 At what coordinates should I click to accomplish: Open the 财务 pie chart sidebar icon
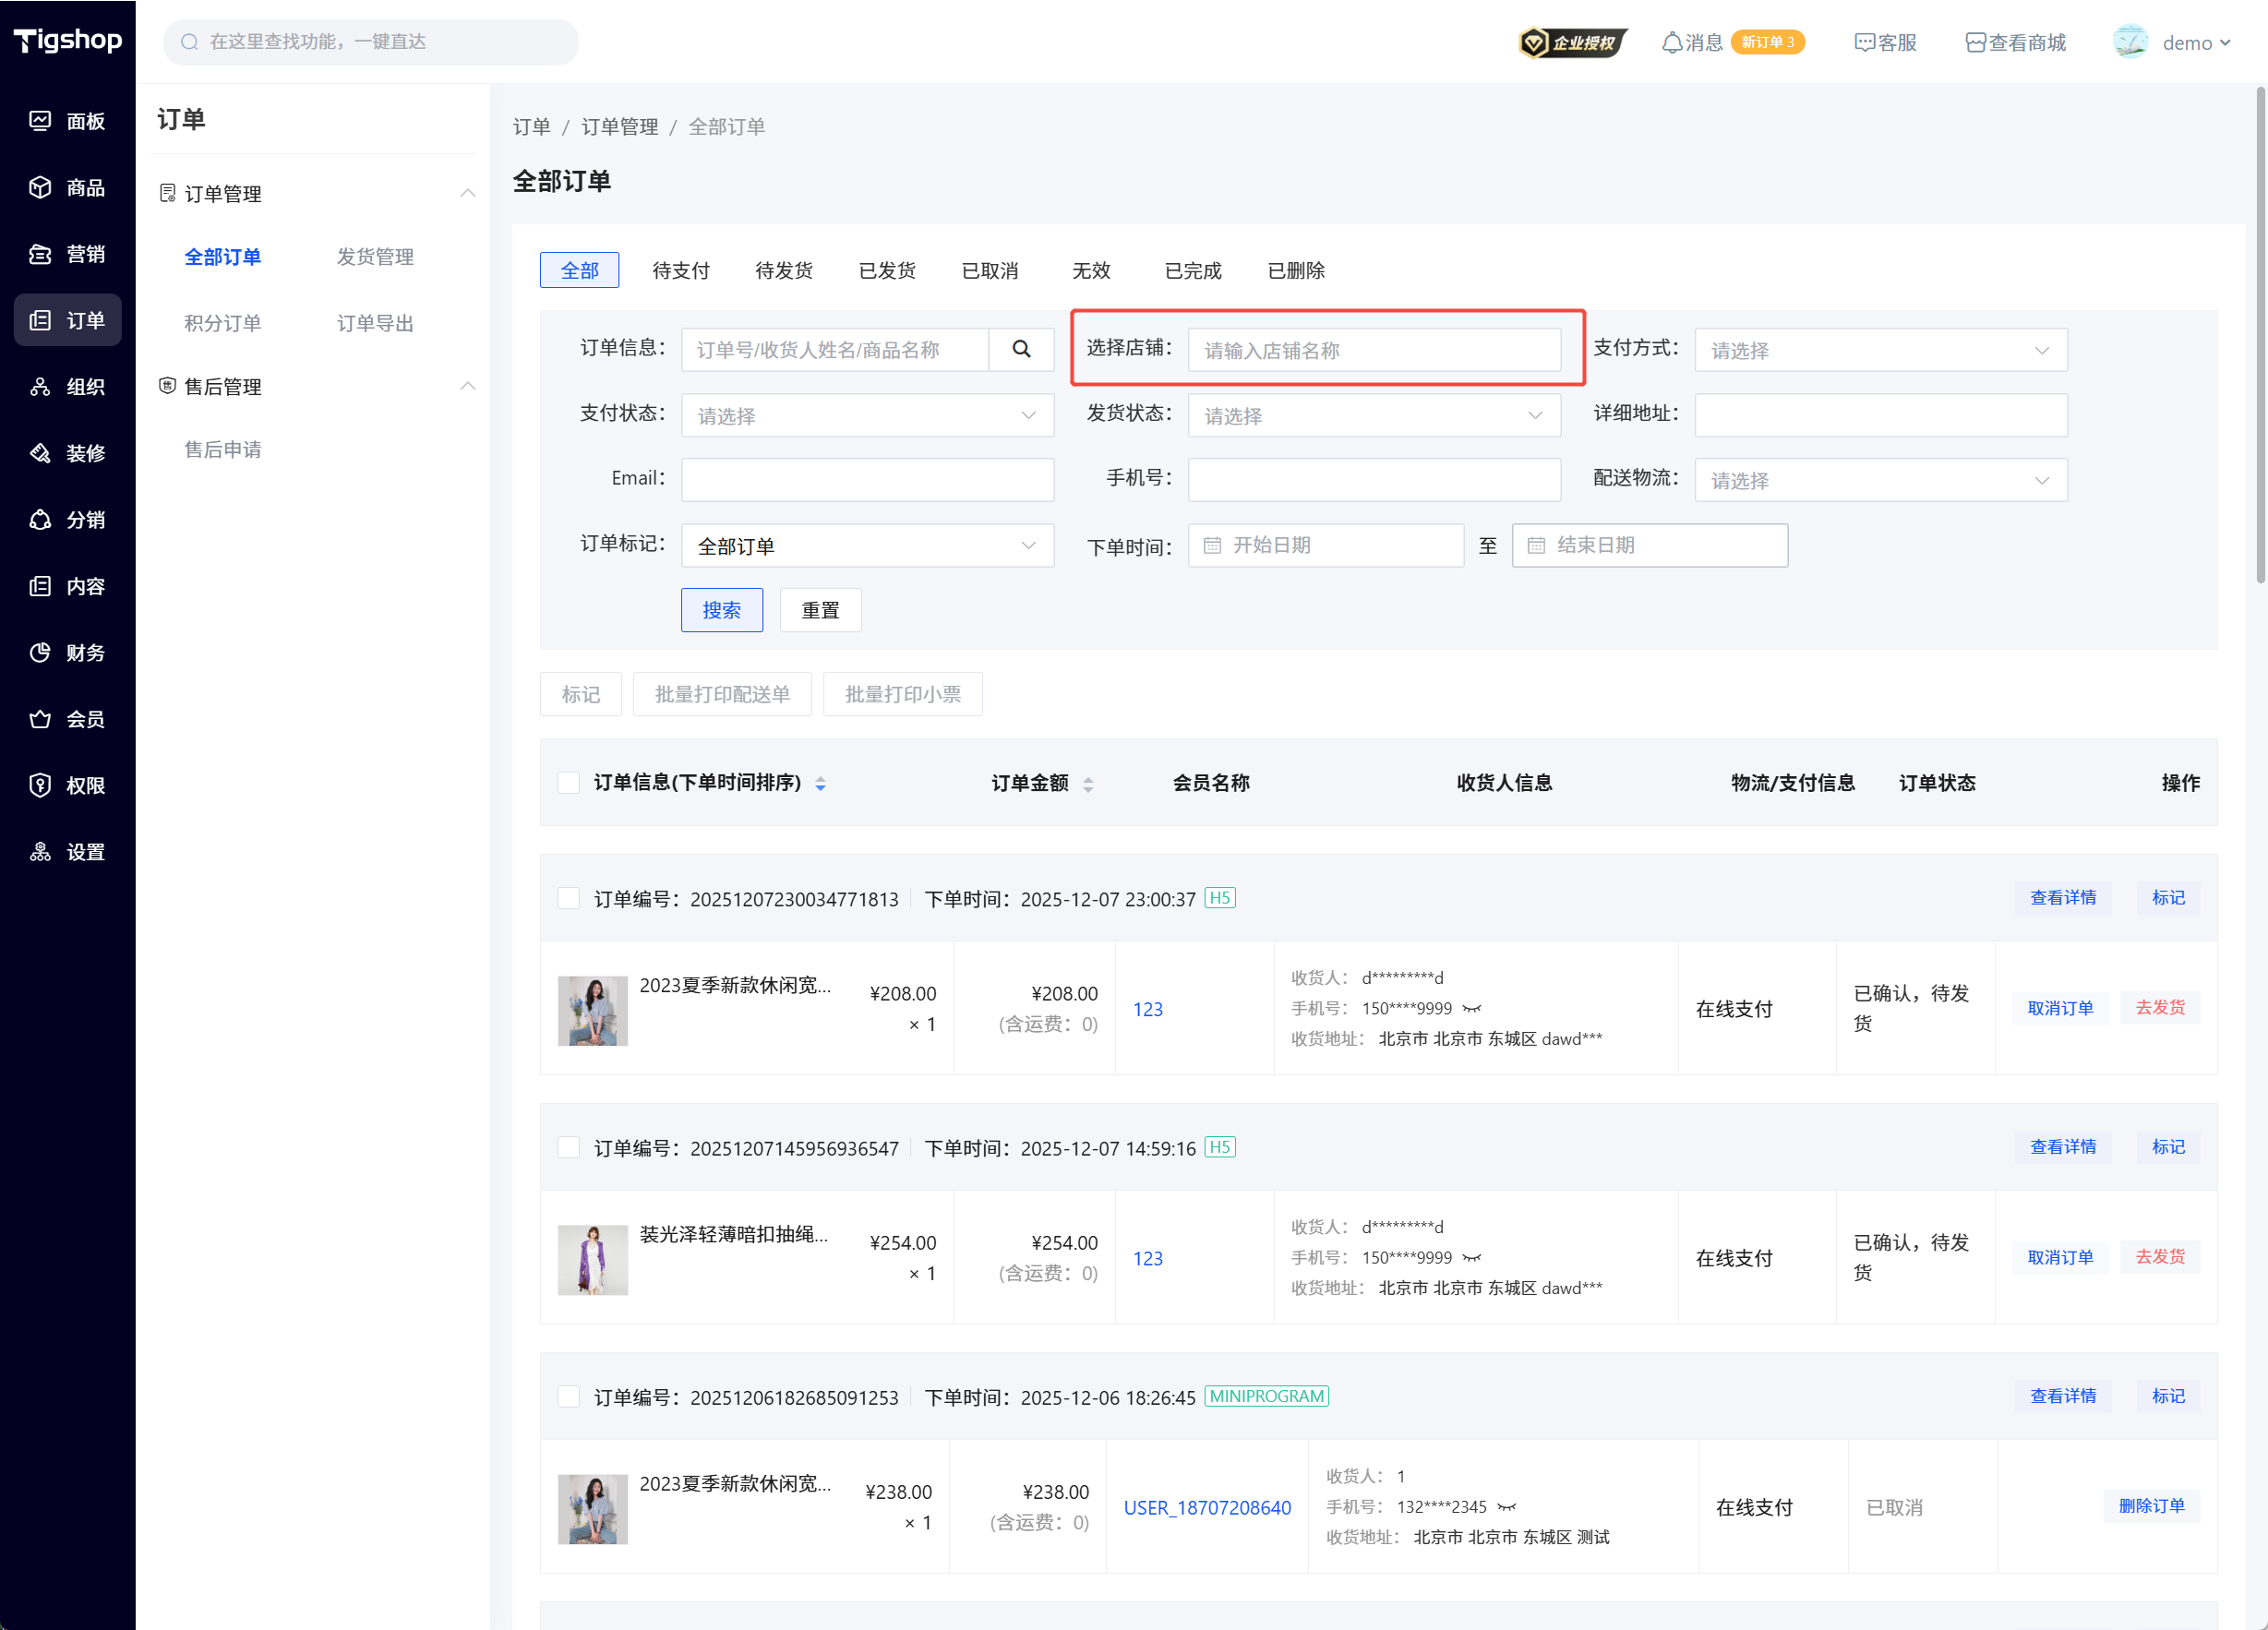tap(40, 653)
